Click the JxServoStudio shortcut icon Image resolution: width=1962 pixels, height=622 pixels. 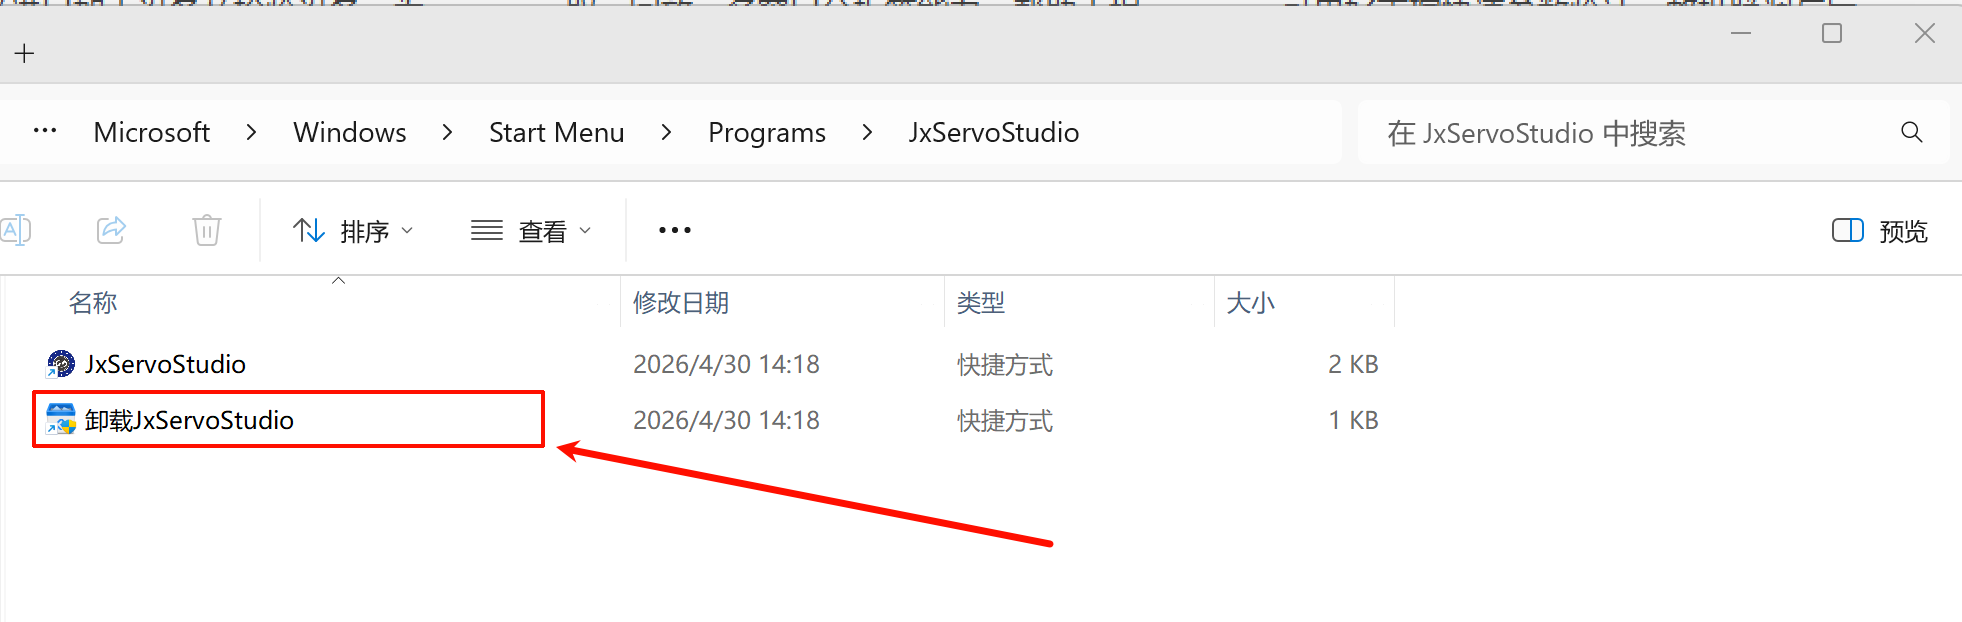coord(61,364)
